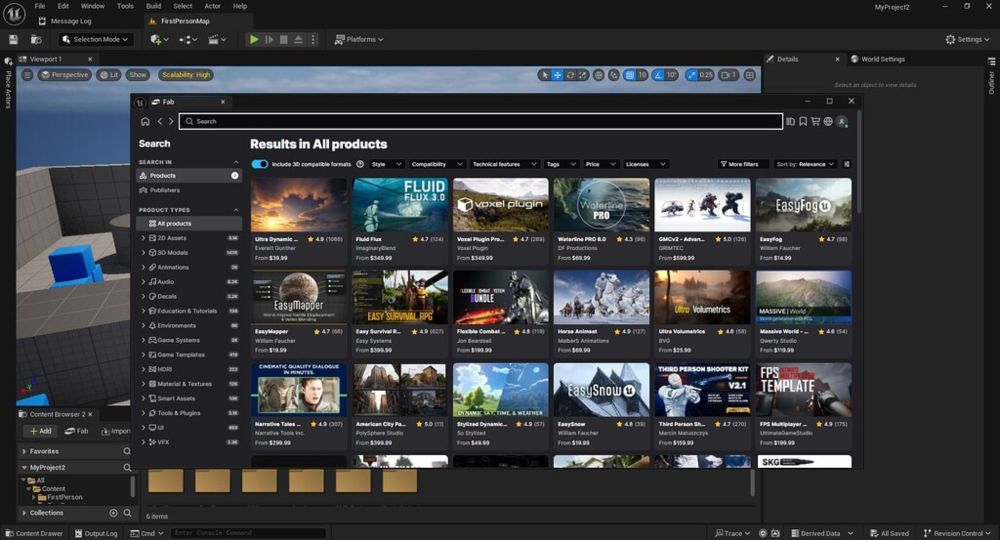Open the Licenses filter dropdown
The height and width of the screenshot is (540, 1000).
(645, 164)
